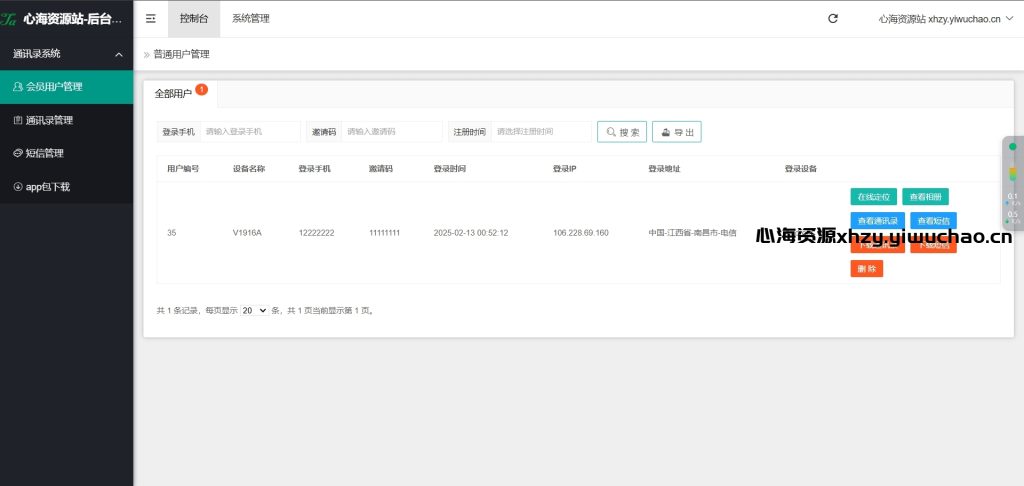The image size is (1024, 486).
Task: Click the refresh icon in top bar
Action: coord(833,19)
